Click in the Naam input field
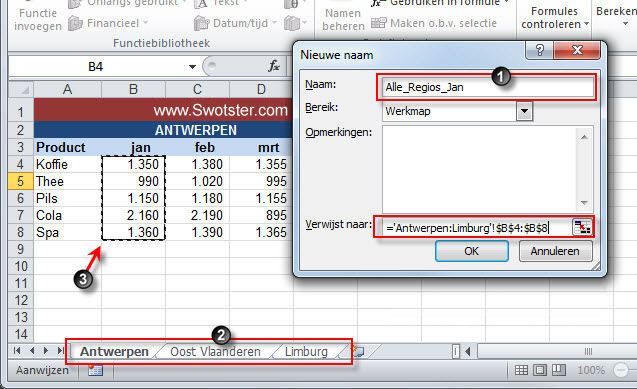 (487, 87)
